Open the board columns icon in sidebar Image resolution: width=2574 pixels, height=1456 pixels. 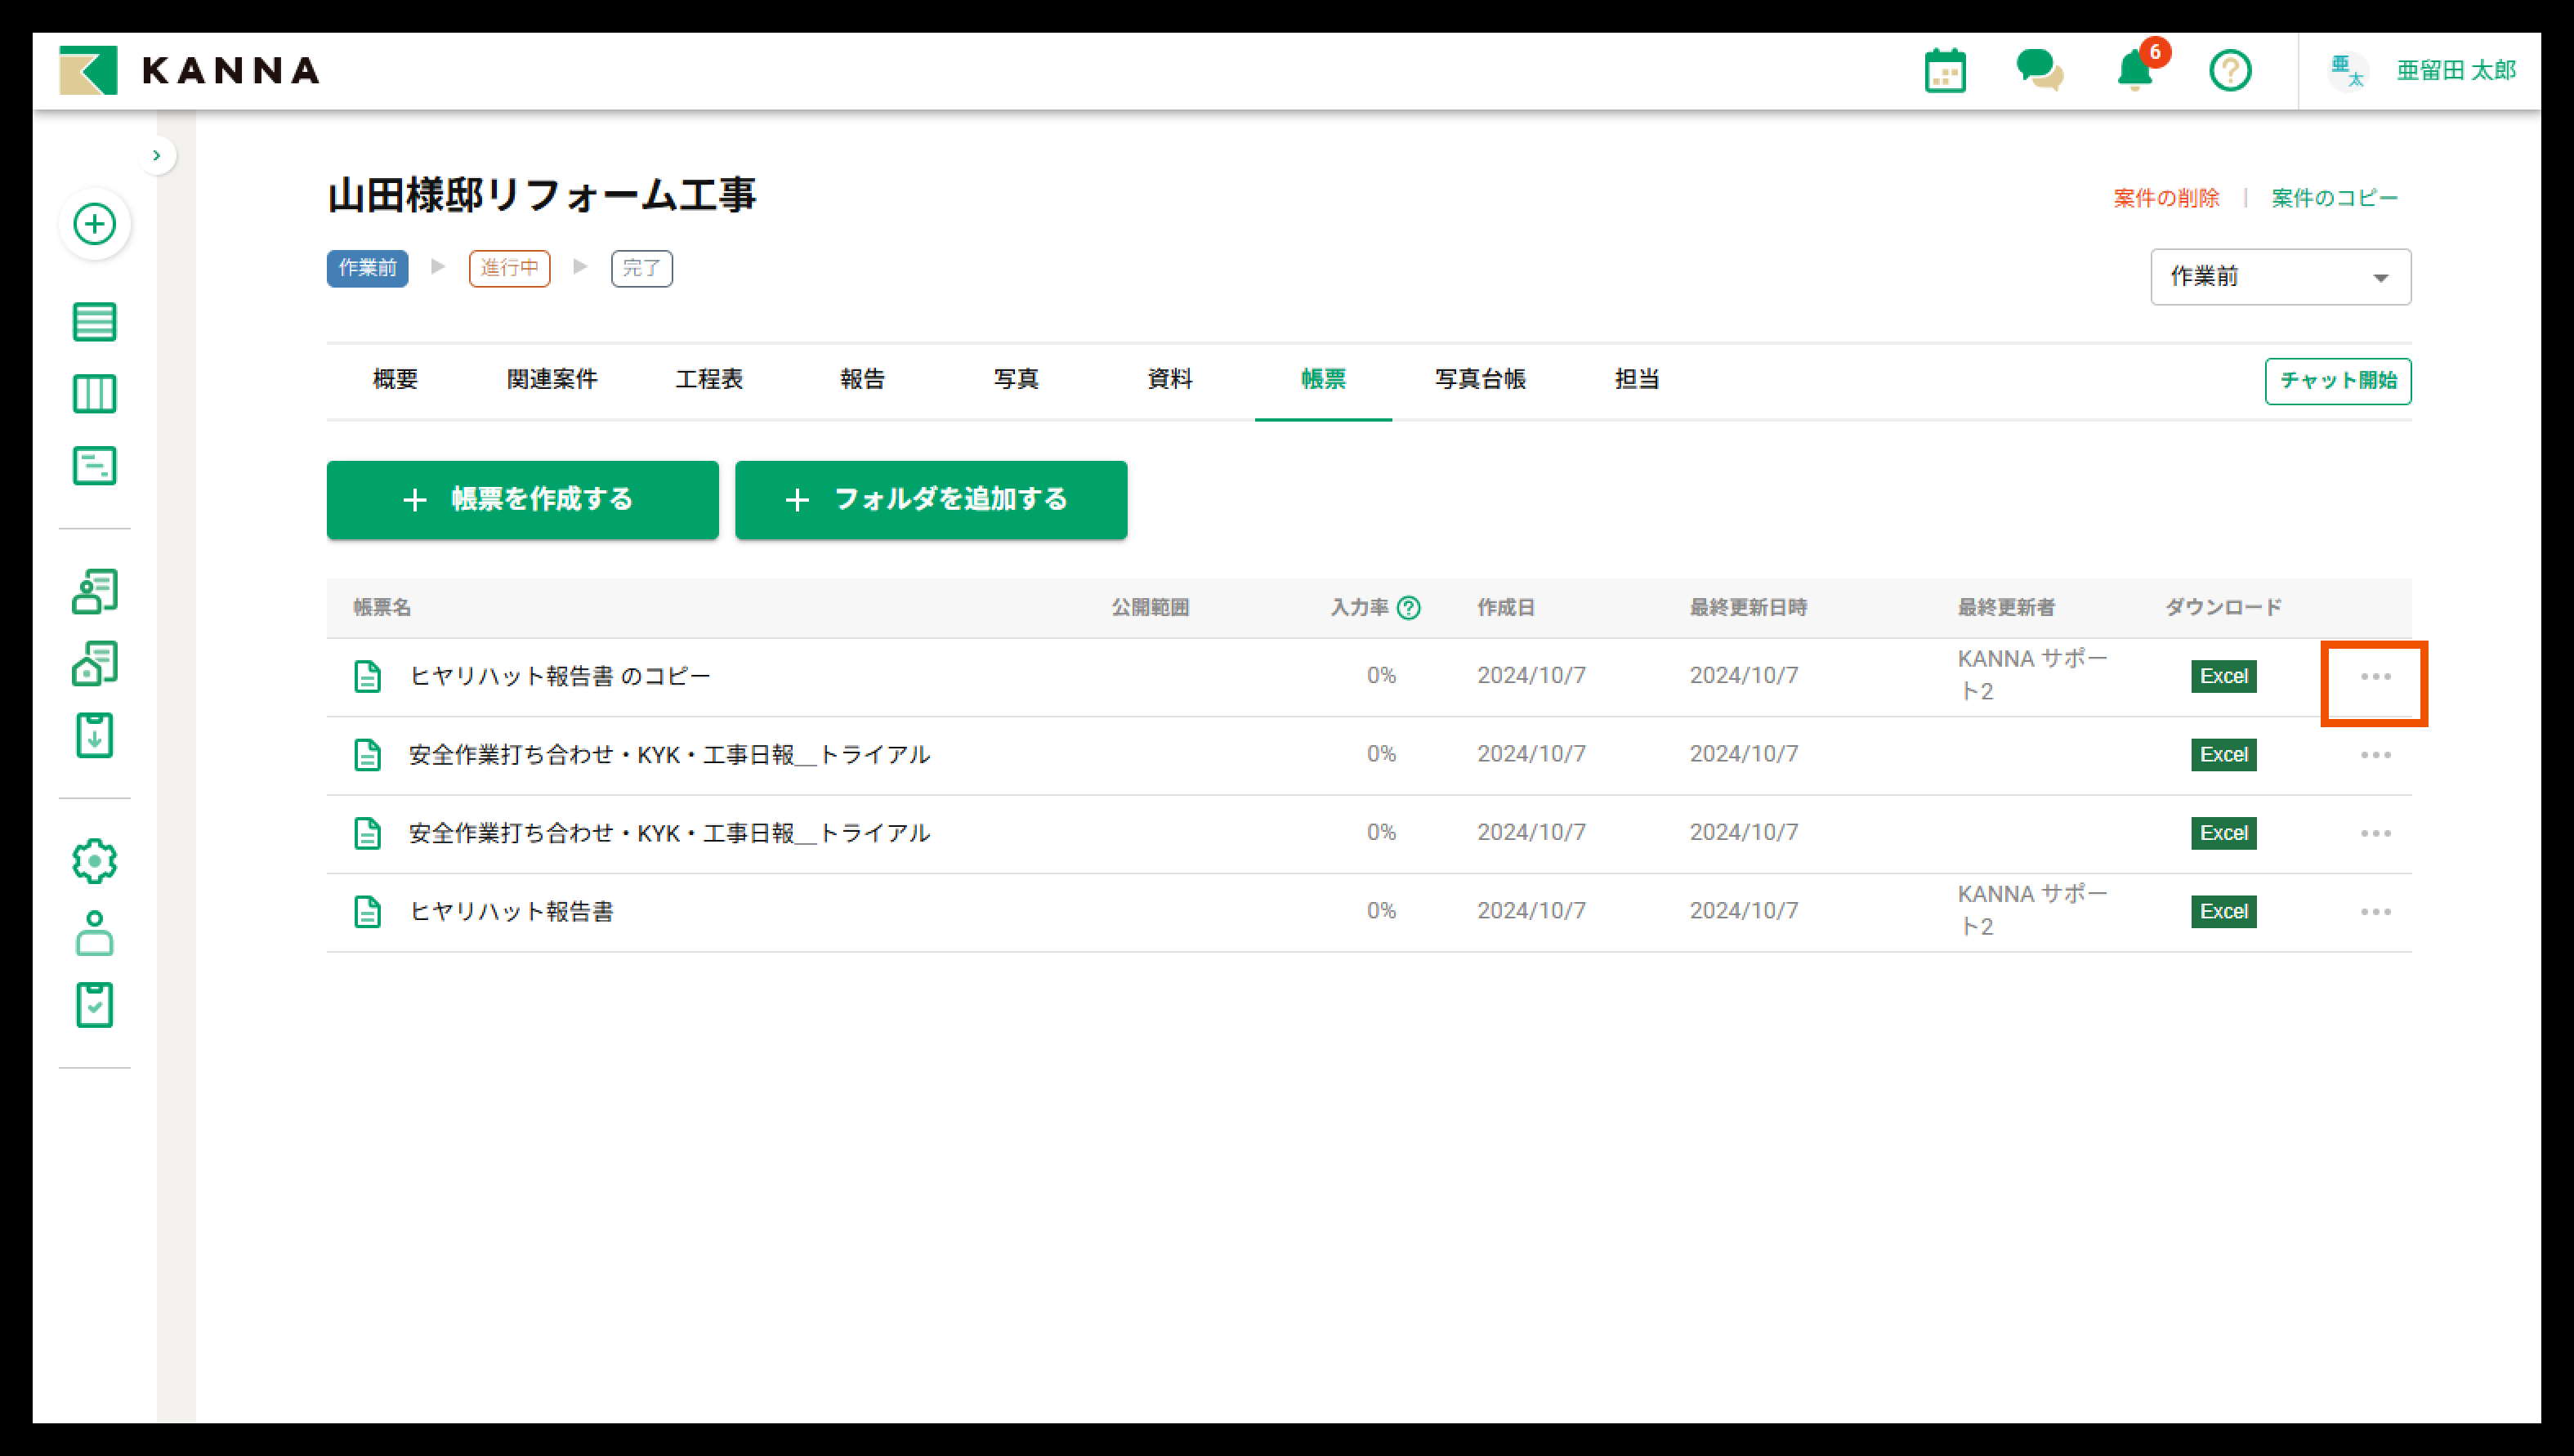95,394
